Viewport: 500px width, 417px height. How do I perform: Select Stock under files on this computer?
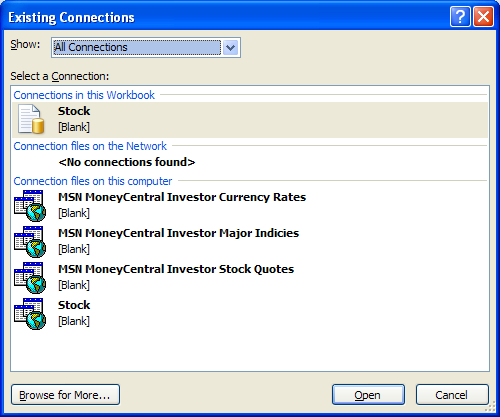(250, 313)
